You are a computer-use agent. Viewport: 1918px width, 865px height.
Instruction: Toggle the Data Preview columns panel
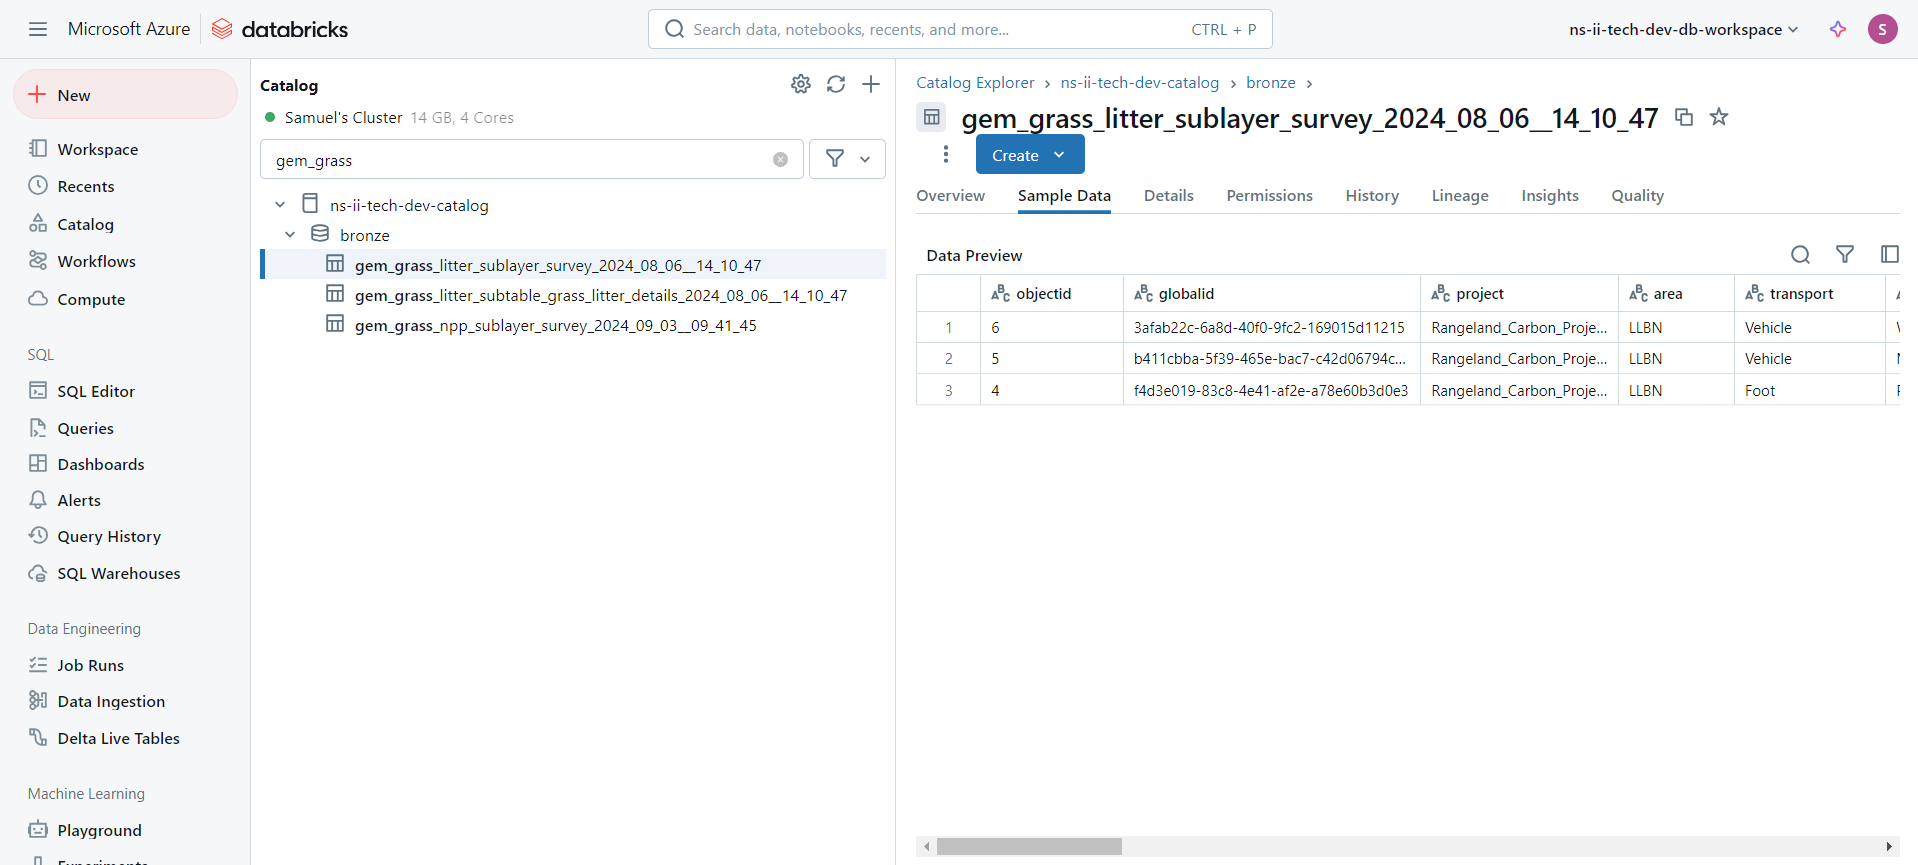point(1889,255)
